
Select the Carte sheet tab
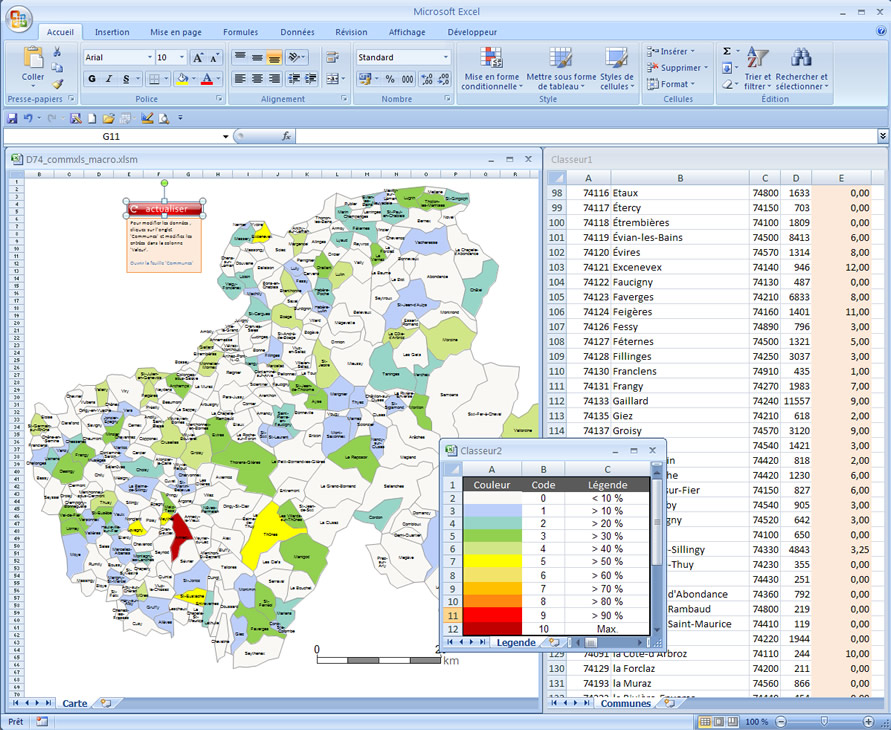[74, 703]
